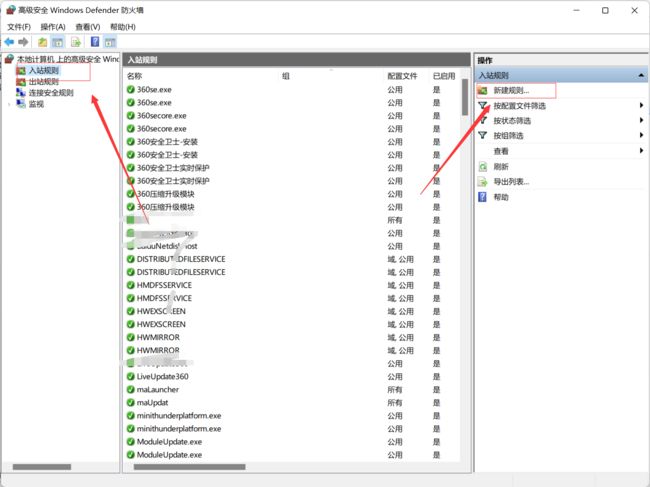
Task: Click the Forward arrow toolbar icon
Action: click(24, 42)
